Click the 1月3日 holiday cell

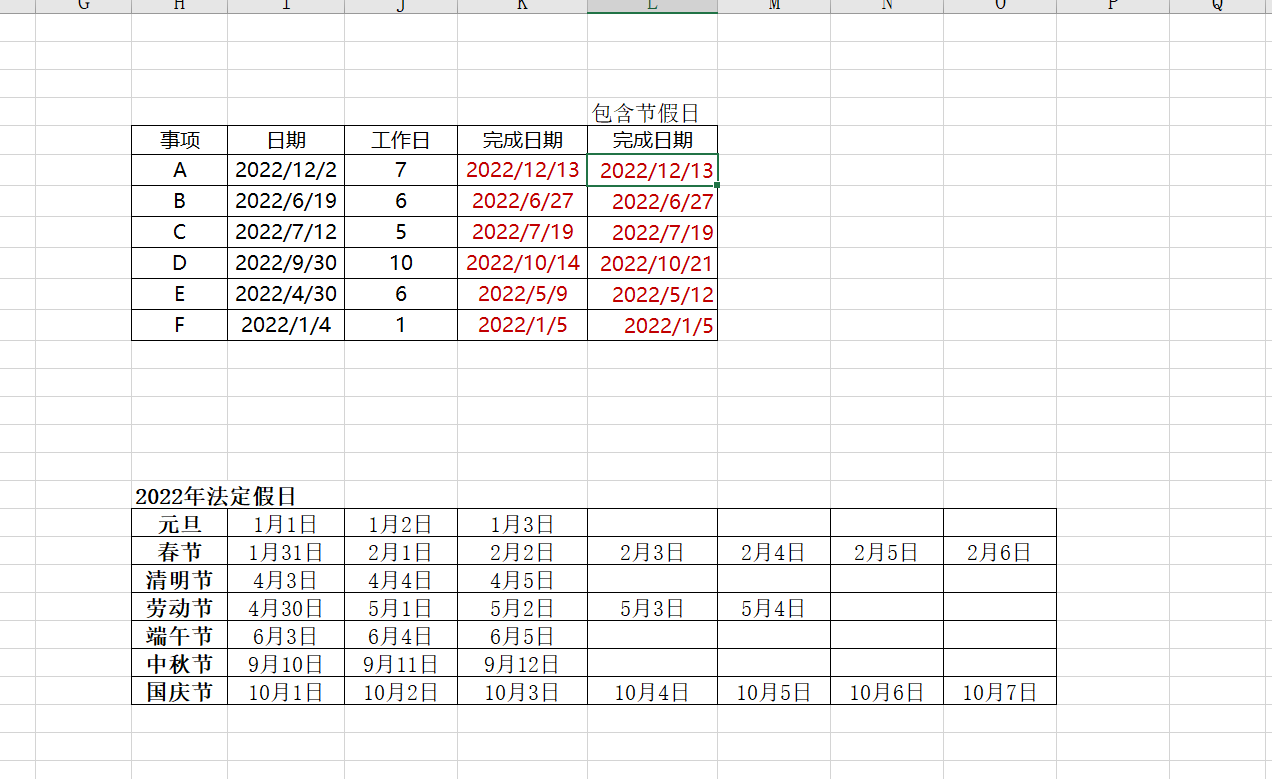(x=522, y=523)
